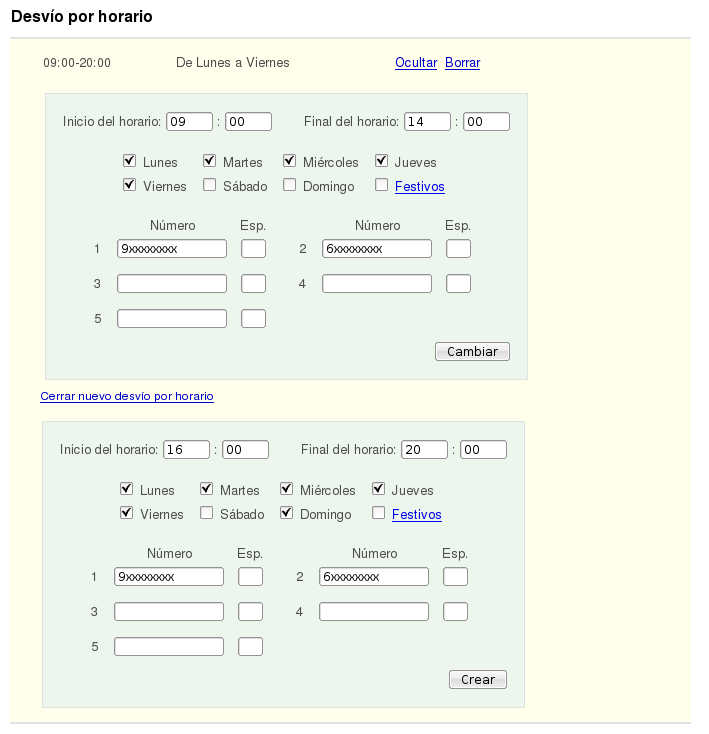Toggle the Festivos checkbox in first schedule
The image size is (709, 734).
point(381,185)
